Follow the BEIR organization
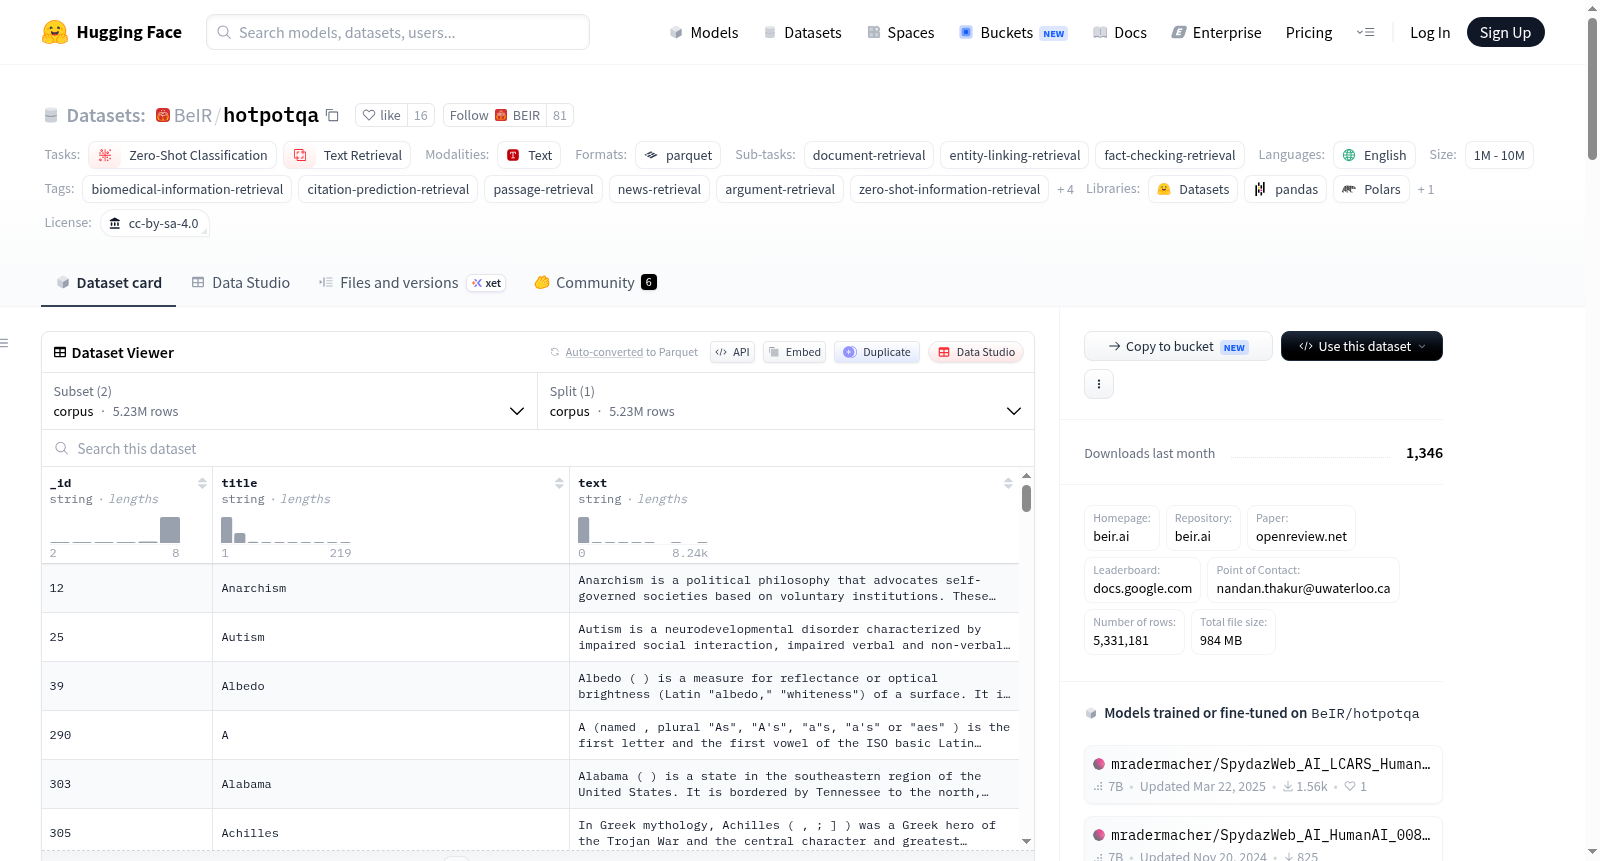Screen dimensions: 1600x861 pos(495,115)
